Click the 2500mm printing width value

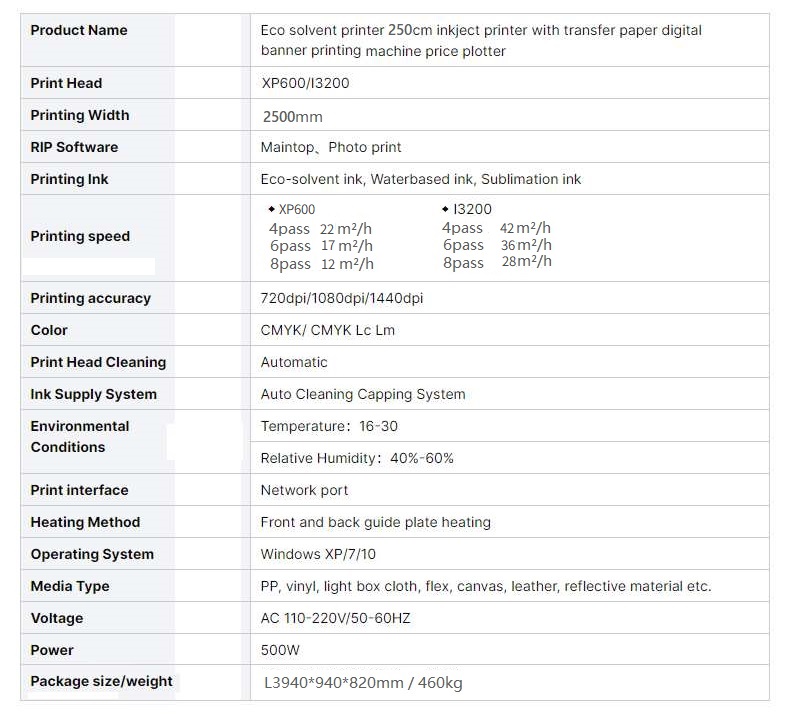(x=292, y=116)
